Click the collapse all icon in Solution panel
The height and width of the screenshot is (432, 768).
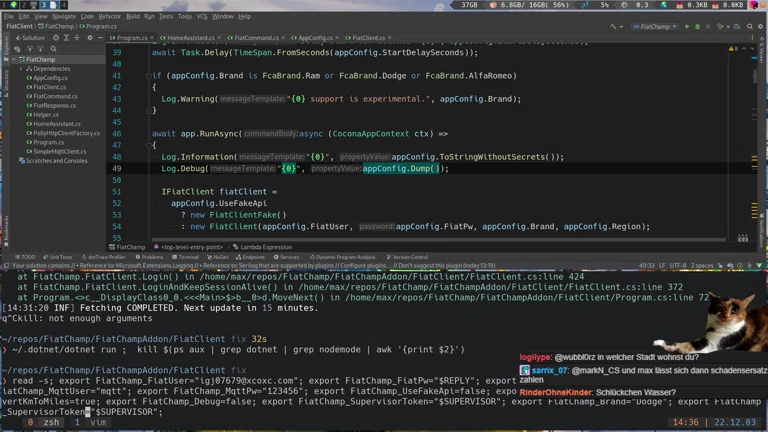point(76,38)
